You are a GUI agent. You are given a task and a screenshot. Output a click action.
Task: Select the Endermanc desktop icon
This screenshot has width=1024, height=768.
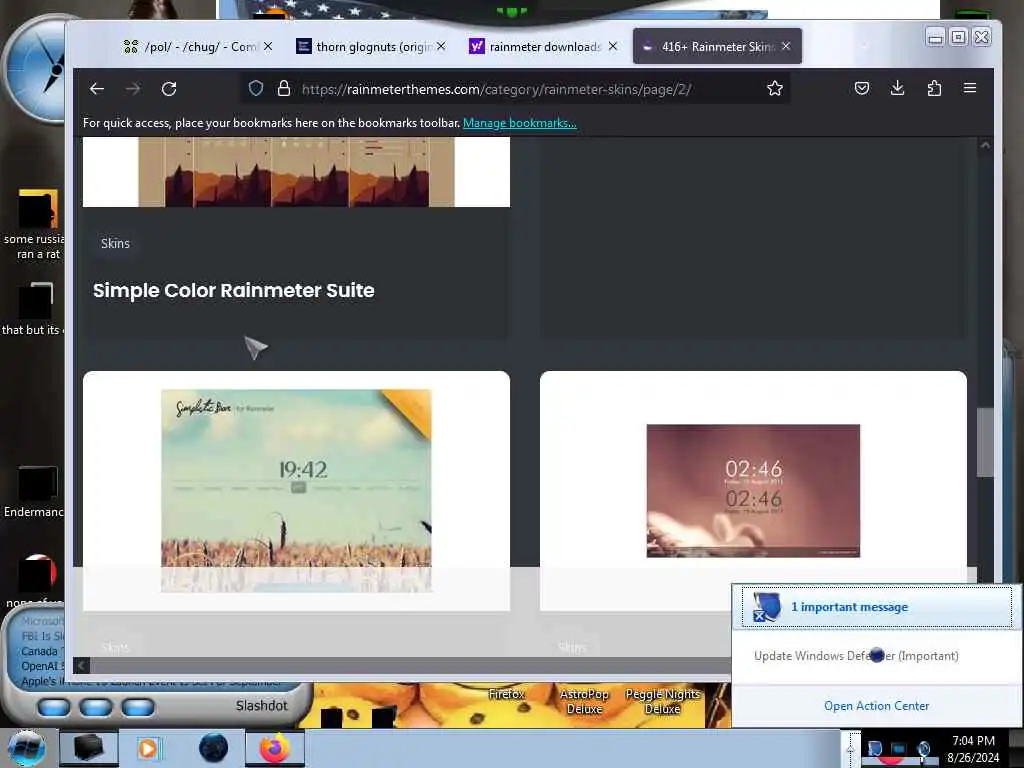[x=35, y=493]
